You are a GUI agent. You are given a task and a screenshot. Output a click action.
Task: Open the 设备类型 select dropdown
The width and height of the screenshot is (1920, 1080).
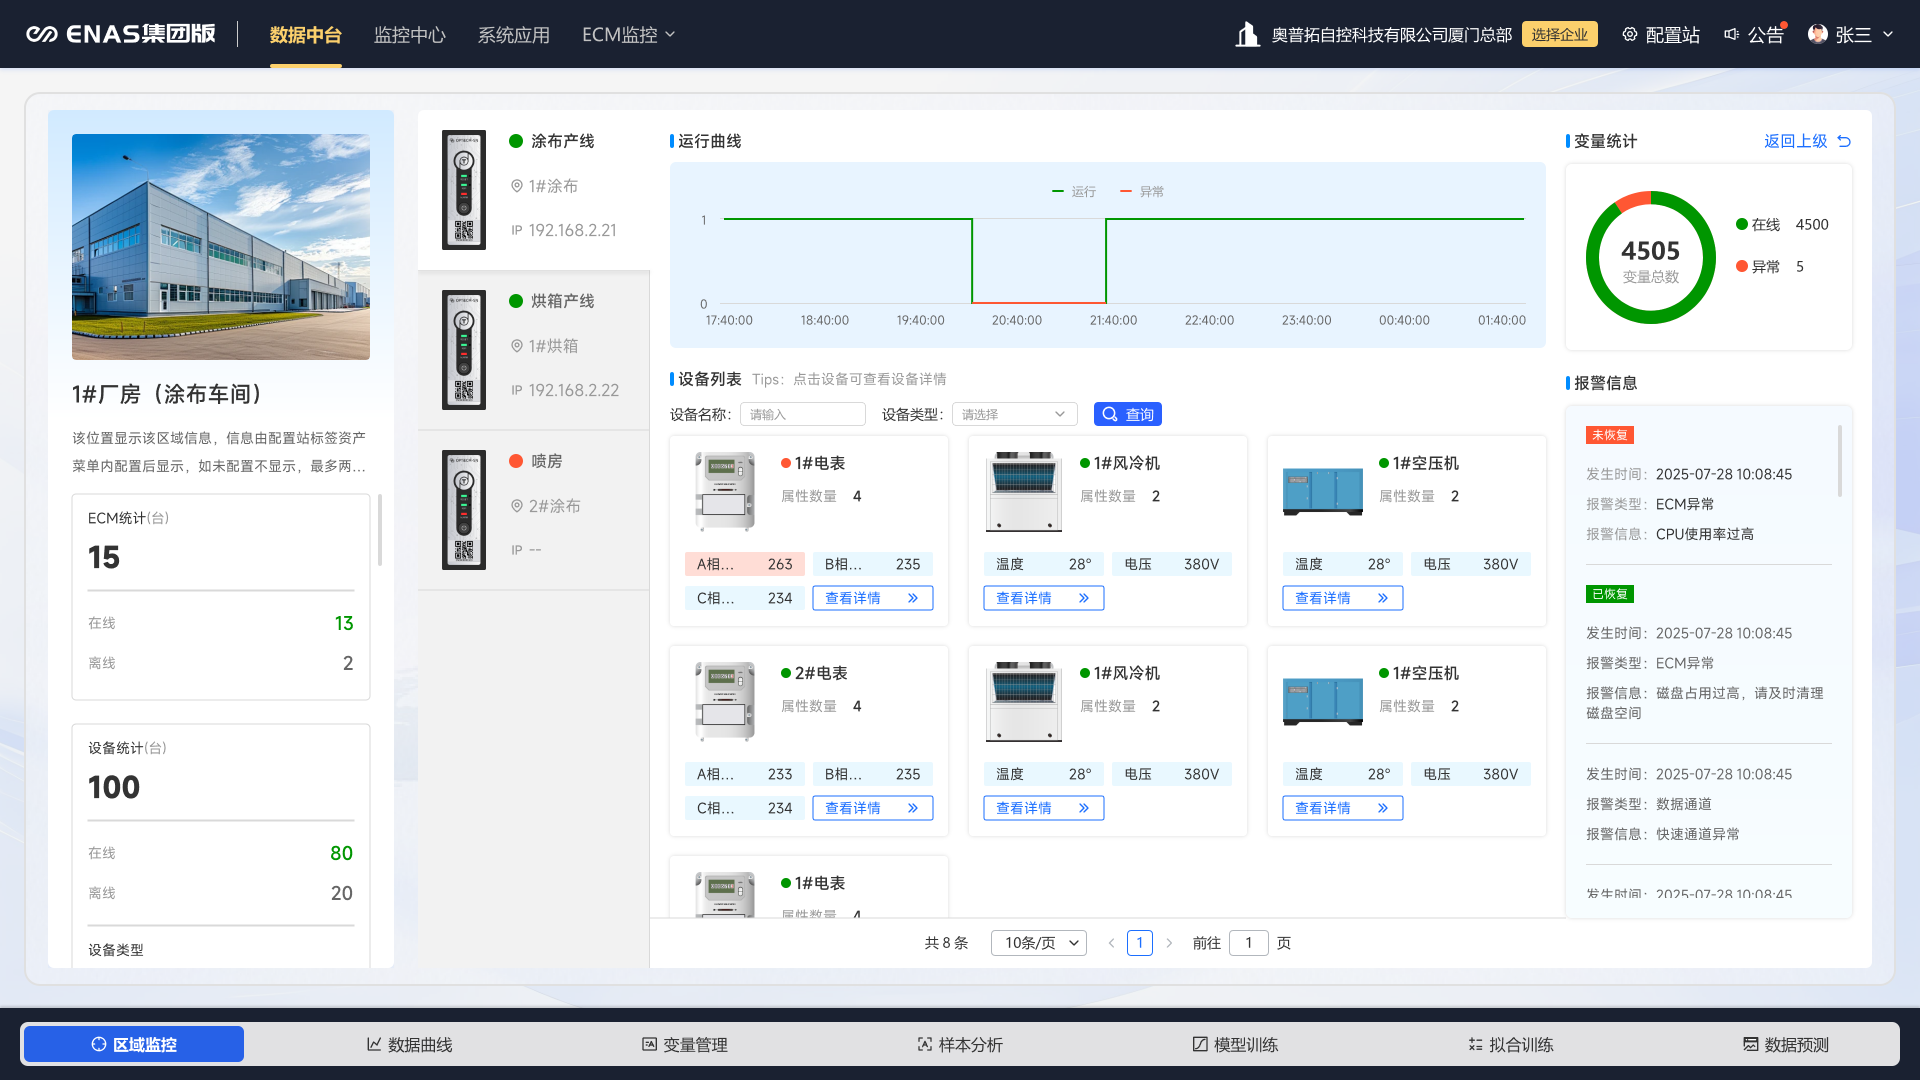[1013, 414]
